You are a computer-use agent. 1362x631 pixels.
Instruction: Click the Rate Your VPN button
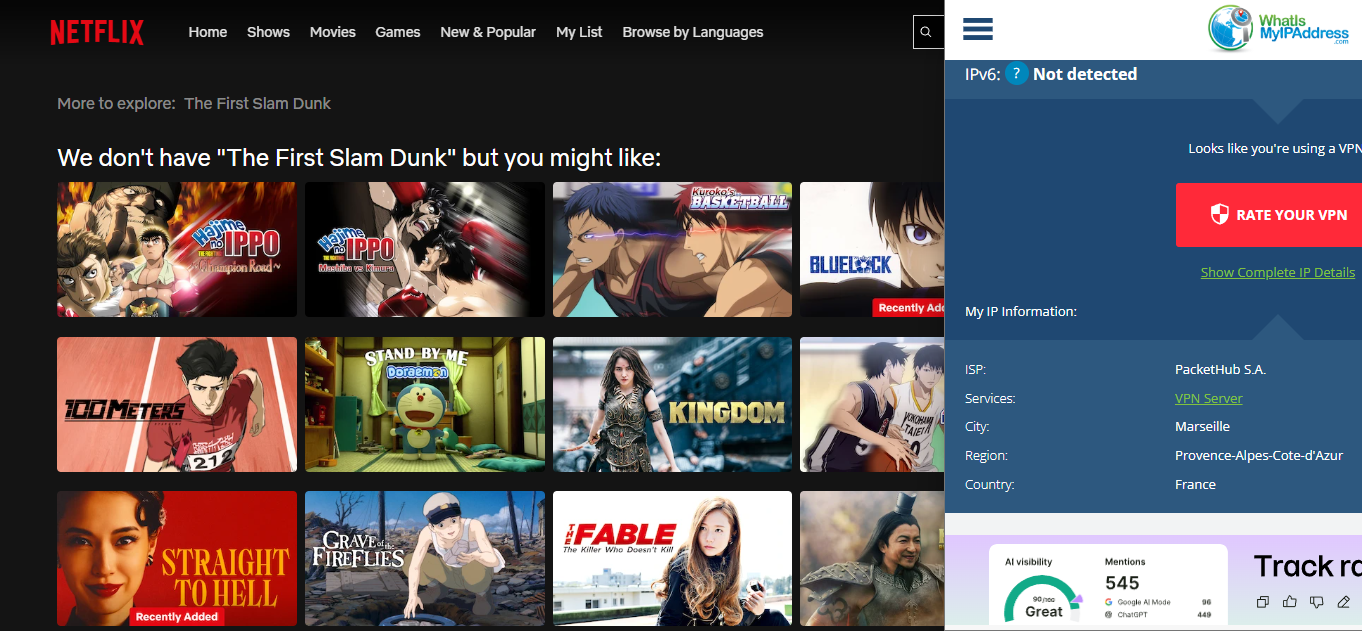[1269, 215]
